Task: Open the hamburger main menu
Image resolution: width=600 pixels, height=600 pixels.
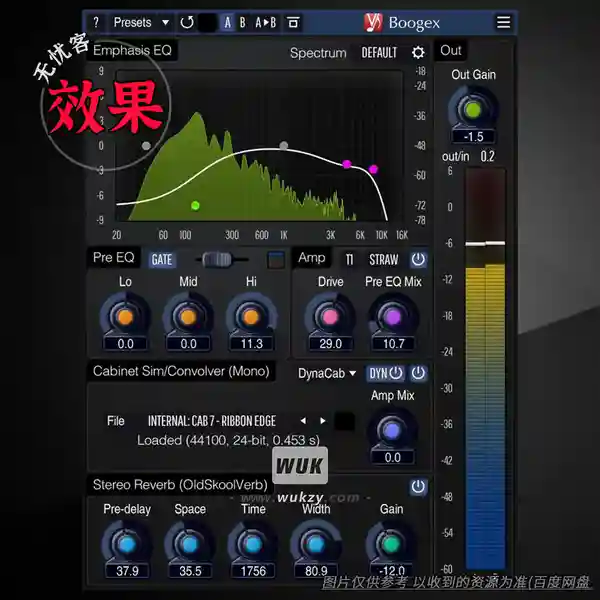Action: (x=503, y=22)
